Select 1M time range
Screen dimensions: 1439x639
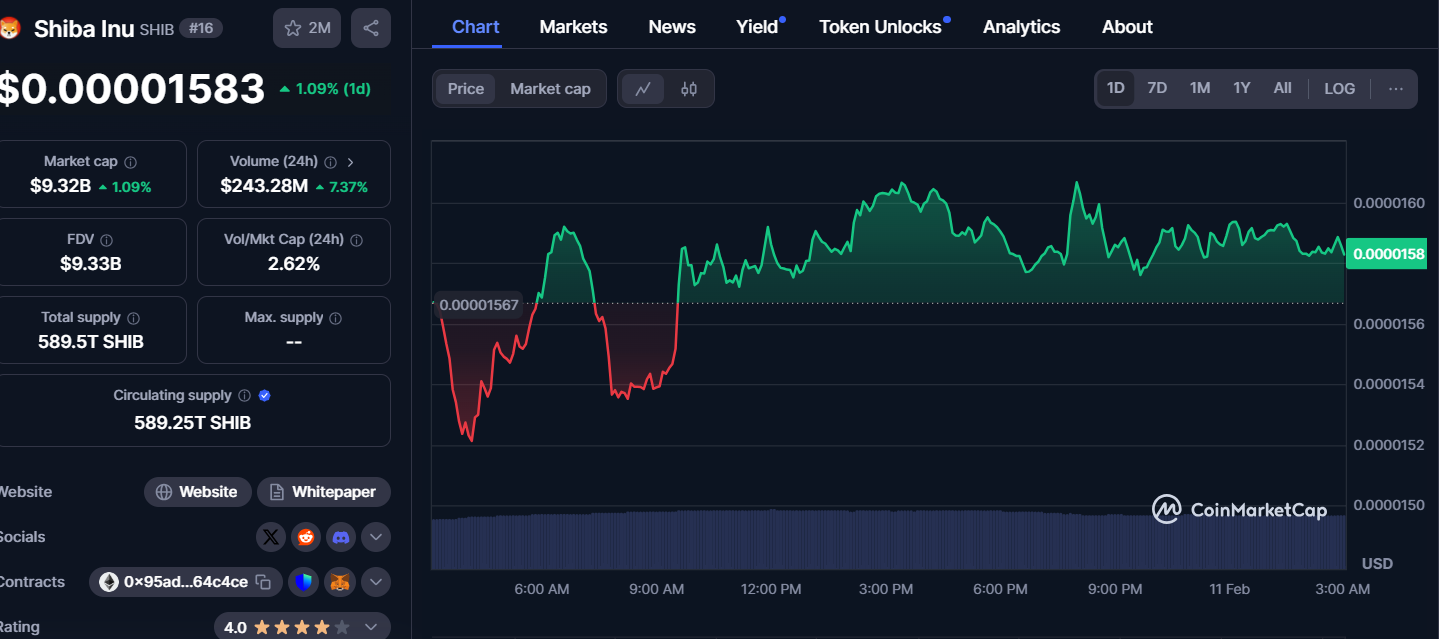click(x=1200, y=88)
